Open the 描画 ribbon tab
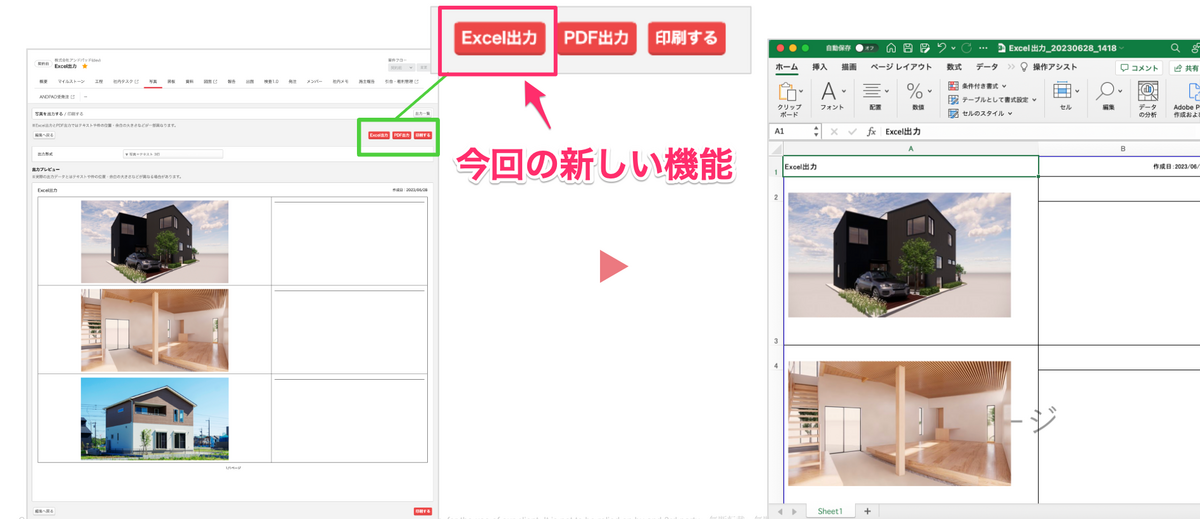 tap(849, 67)
